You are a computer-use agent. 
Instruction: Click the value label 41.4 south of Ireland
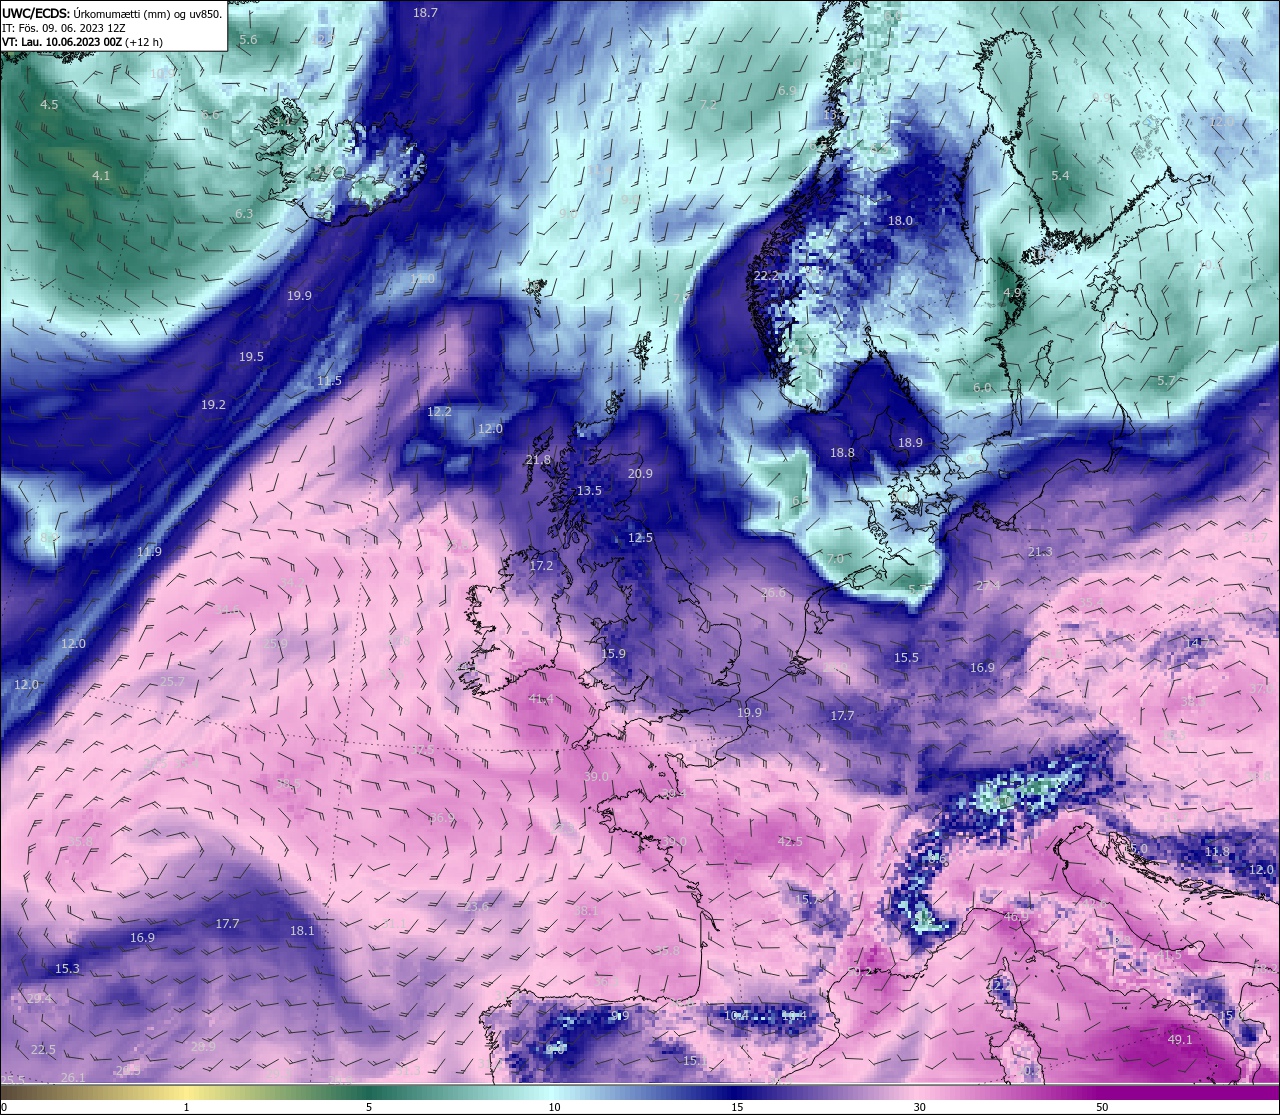coord(540,699)
